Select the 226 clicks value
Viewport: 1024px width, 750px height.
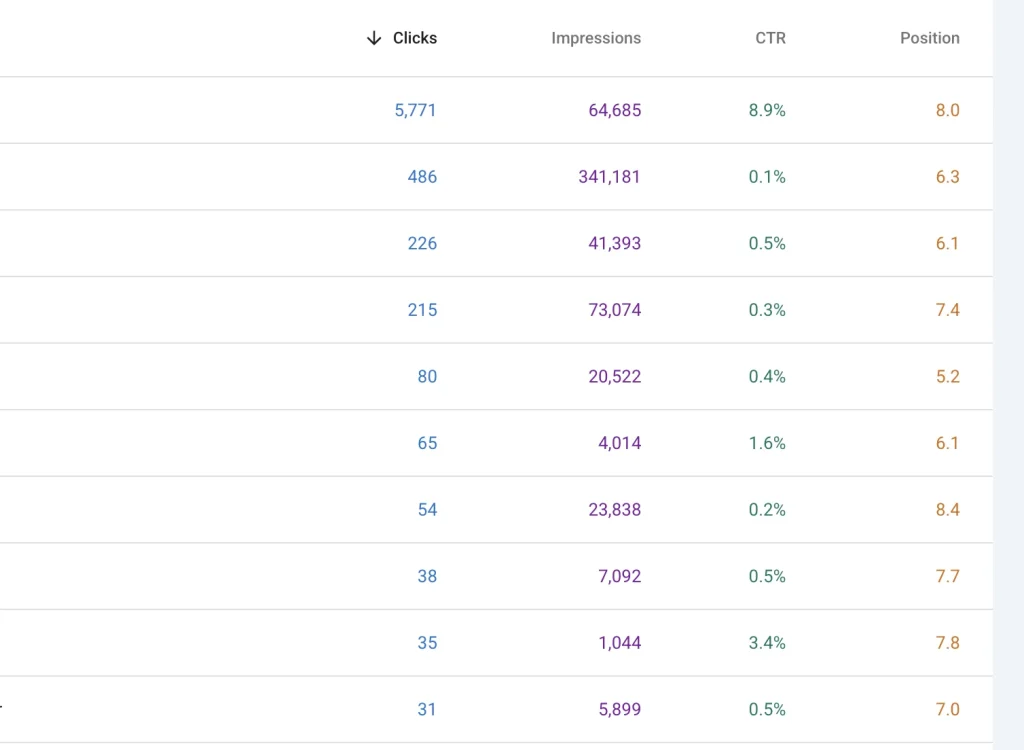pyautogui.click(x=422, y=243)
